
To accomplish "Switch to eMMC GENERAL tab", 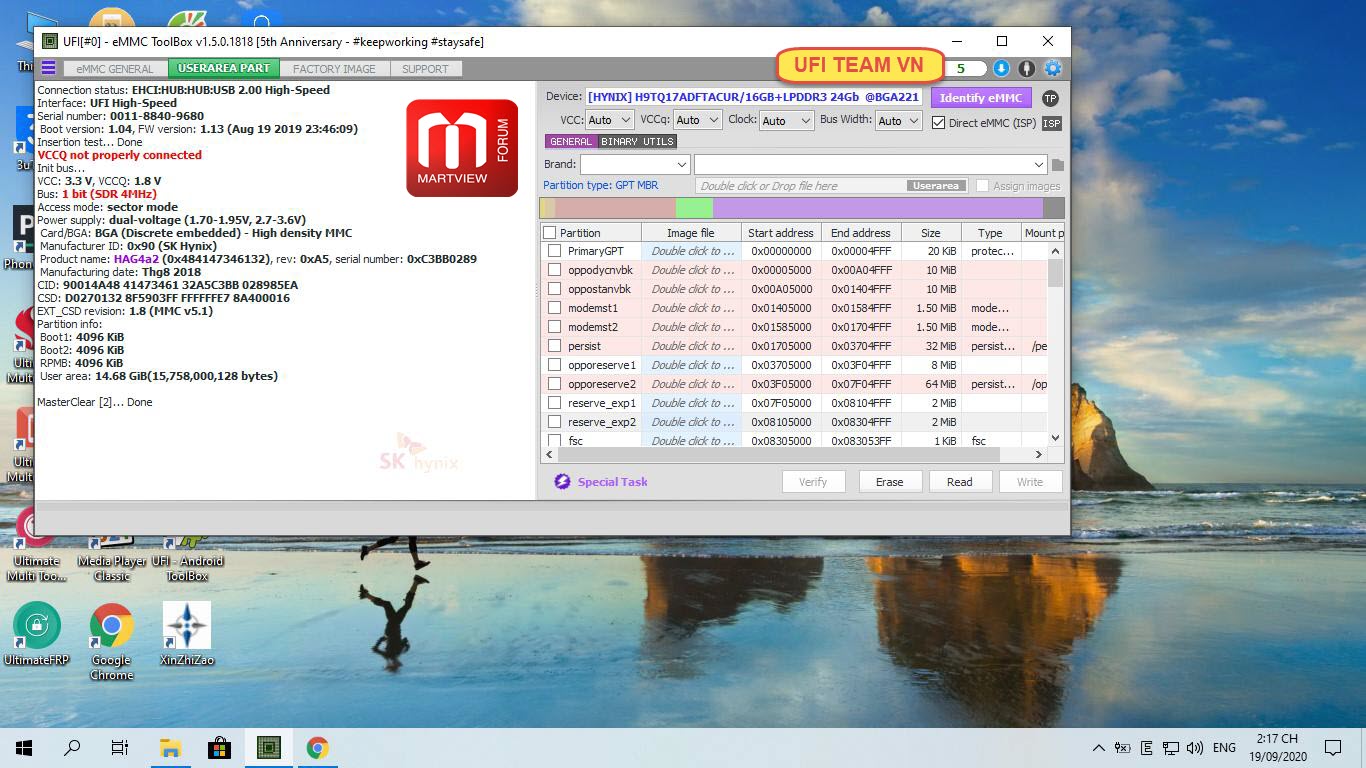I will 115,69.
